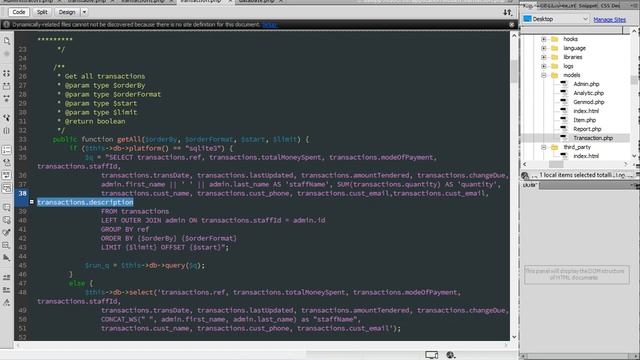Click the Move or Convert CSS icon
Image resolution: width=640 pixels, height=360 pixels.
[7, 258]
